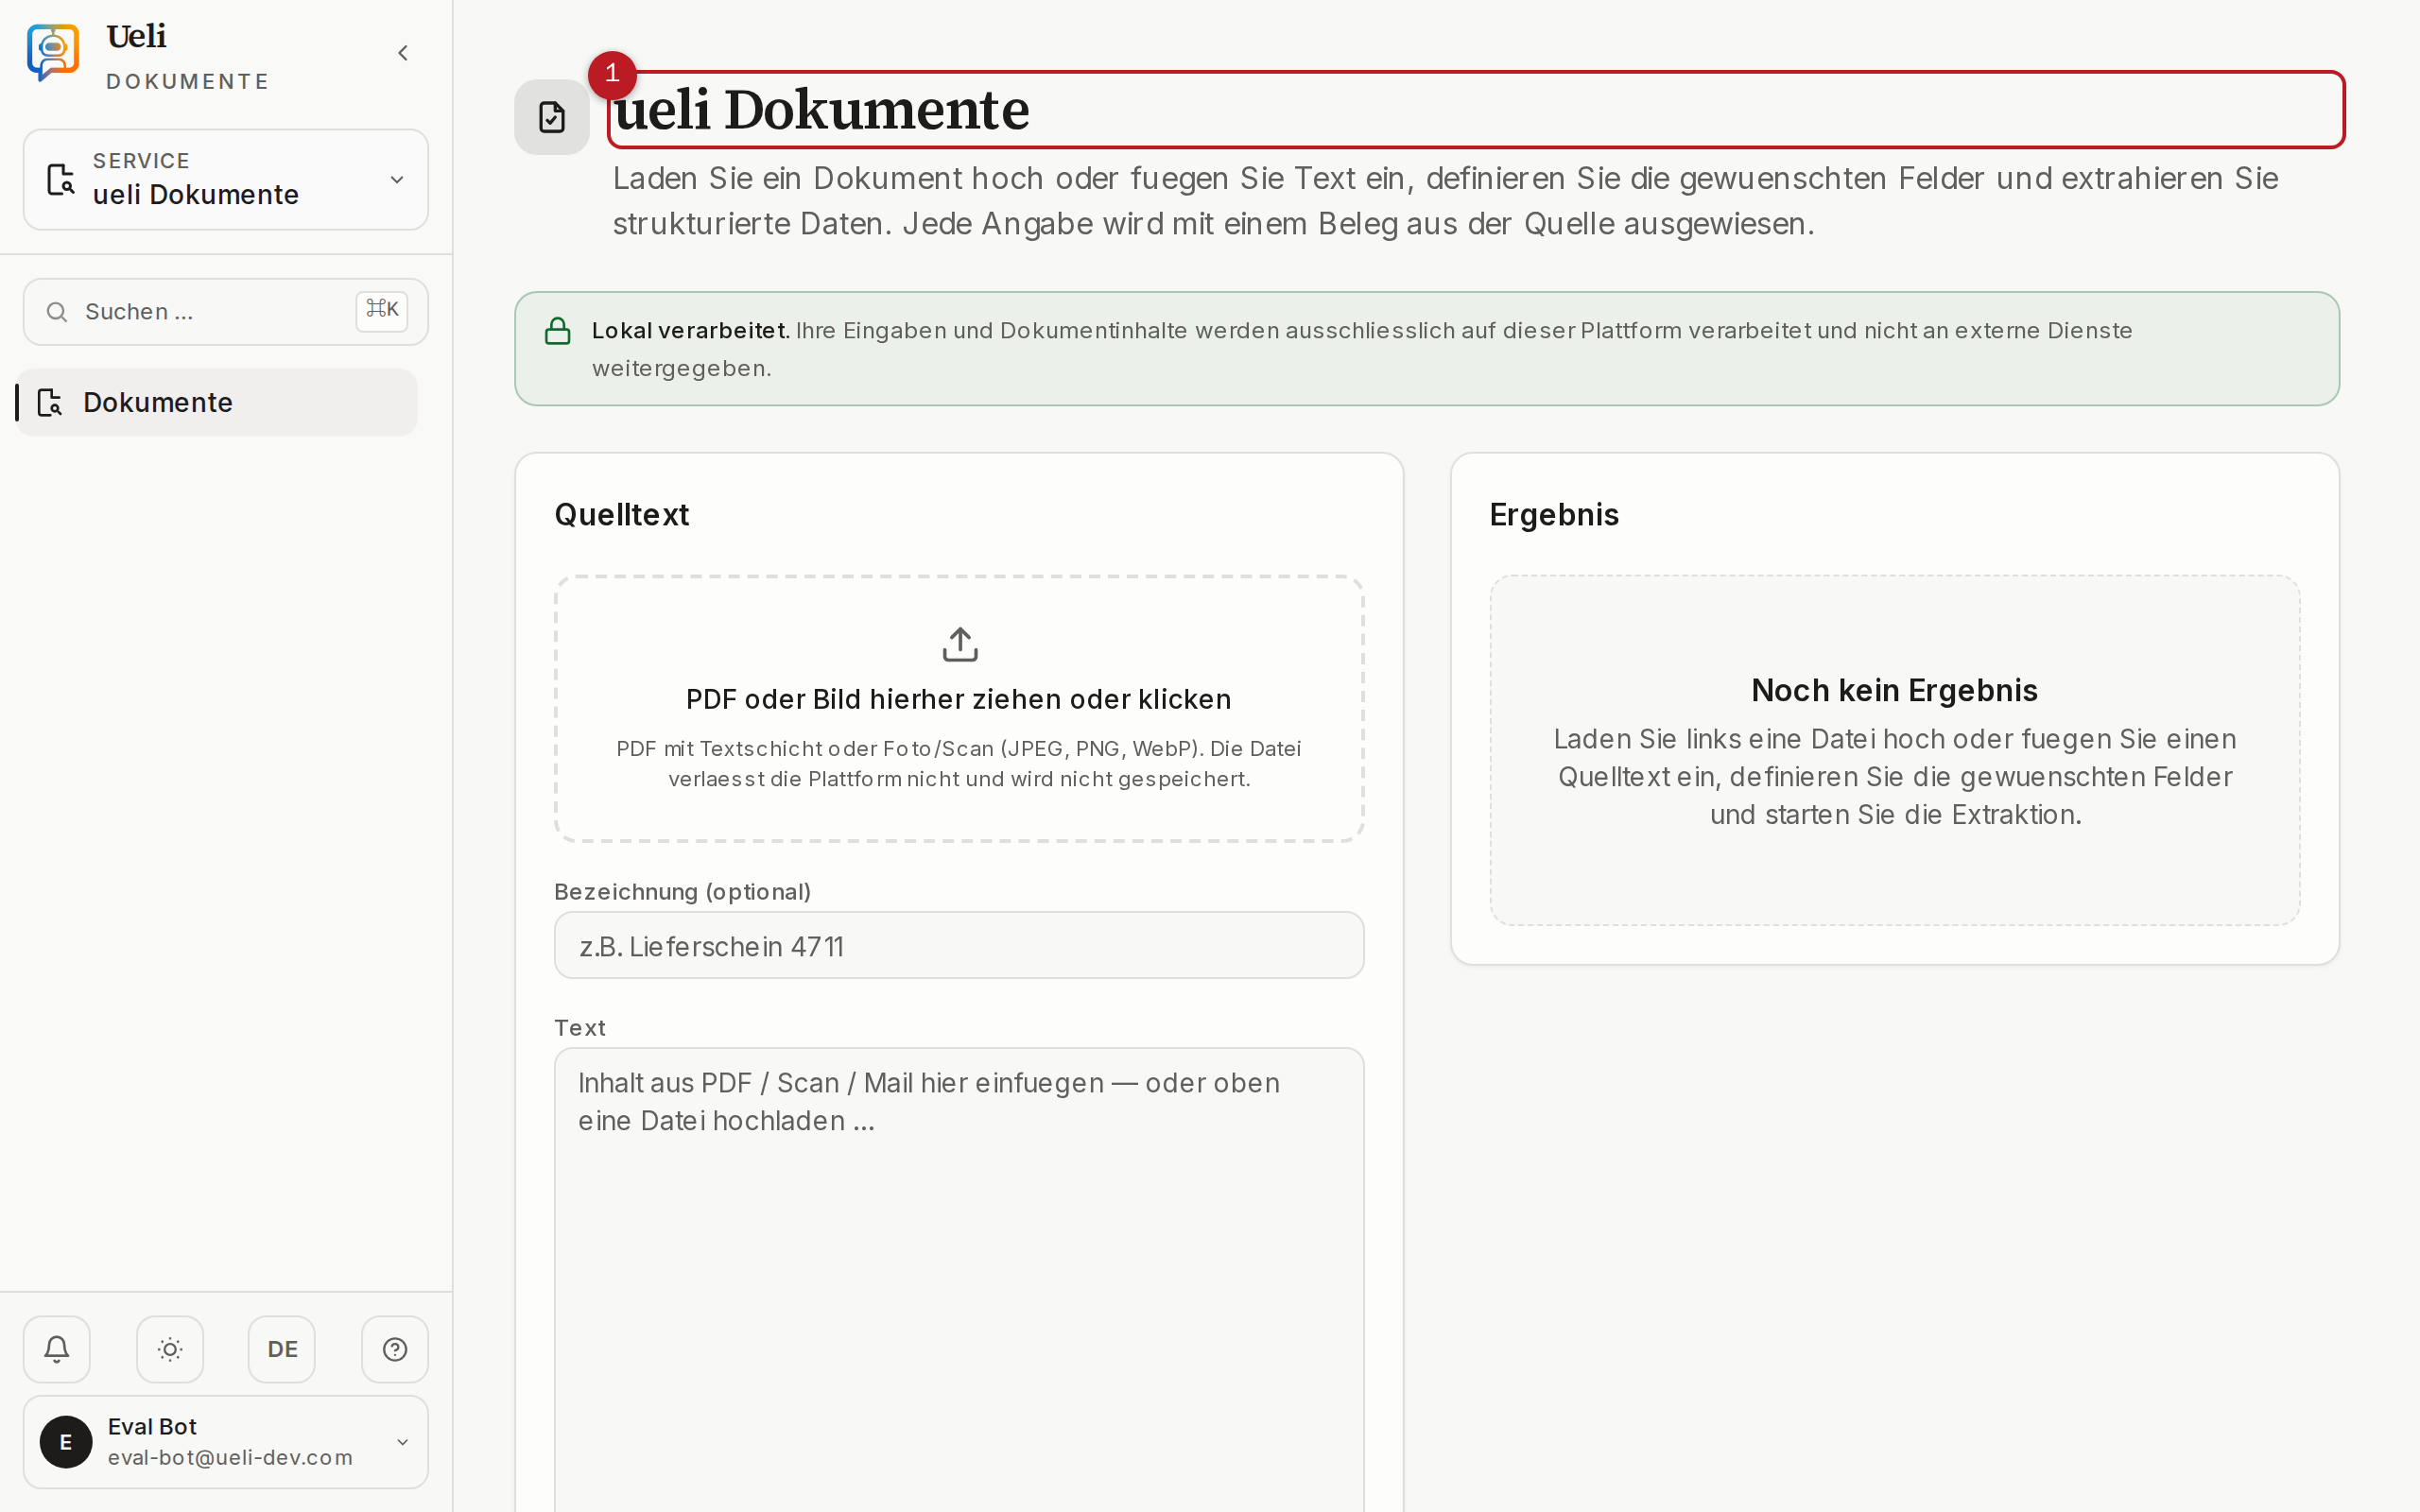Focus the Bezeichnung (optional) input field
This screenshot has width=2420, height=1512.
959,945
